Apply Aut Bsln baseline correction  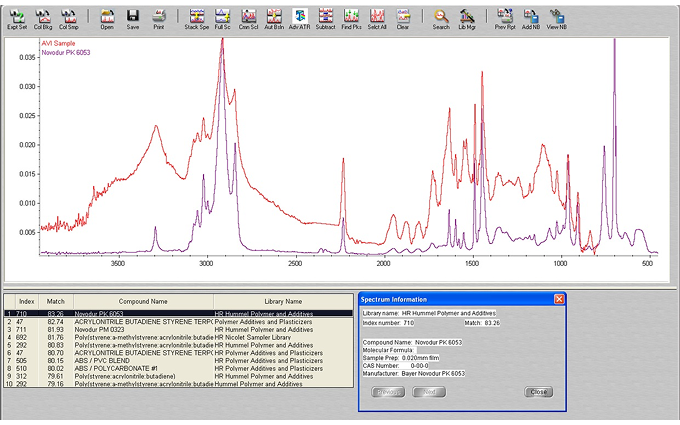pyautogui.click(x=274, y=18)
